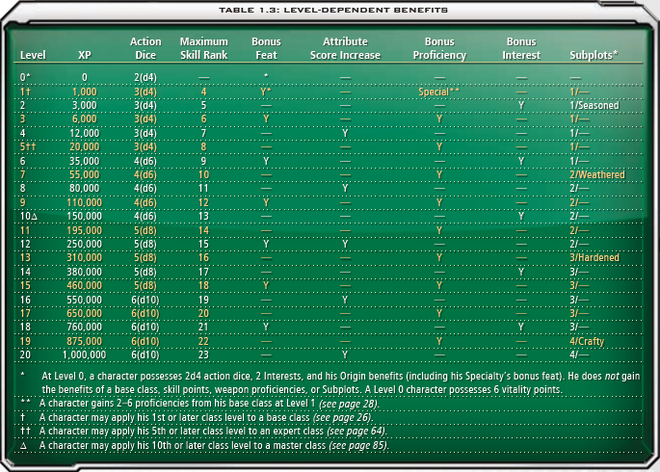Click the '4/Crafty' subplot entry
The width and height of the screenshot is (660, 472).
(586, 341)
